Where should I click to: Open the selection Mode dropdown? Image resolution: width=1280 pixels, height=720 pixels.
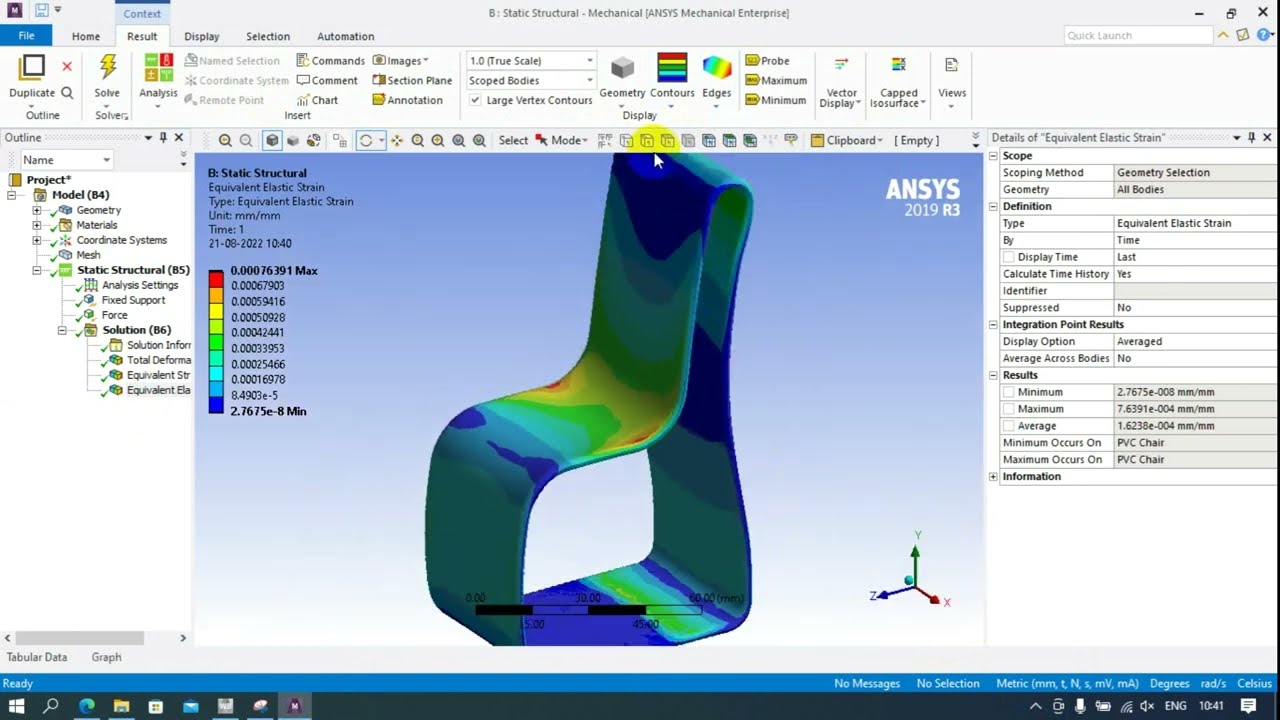tap(561, 141)
